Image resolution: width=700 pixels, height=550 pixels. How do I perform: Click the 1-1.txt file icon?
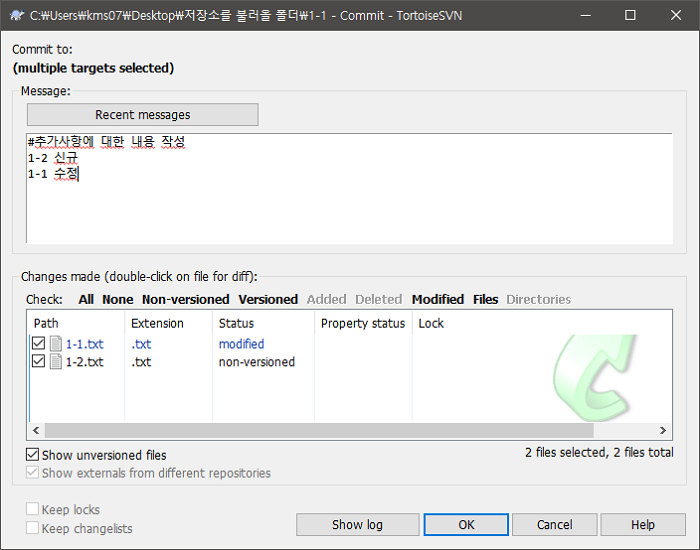coord(56,344)
